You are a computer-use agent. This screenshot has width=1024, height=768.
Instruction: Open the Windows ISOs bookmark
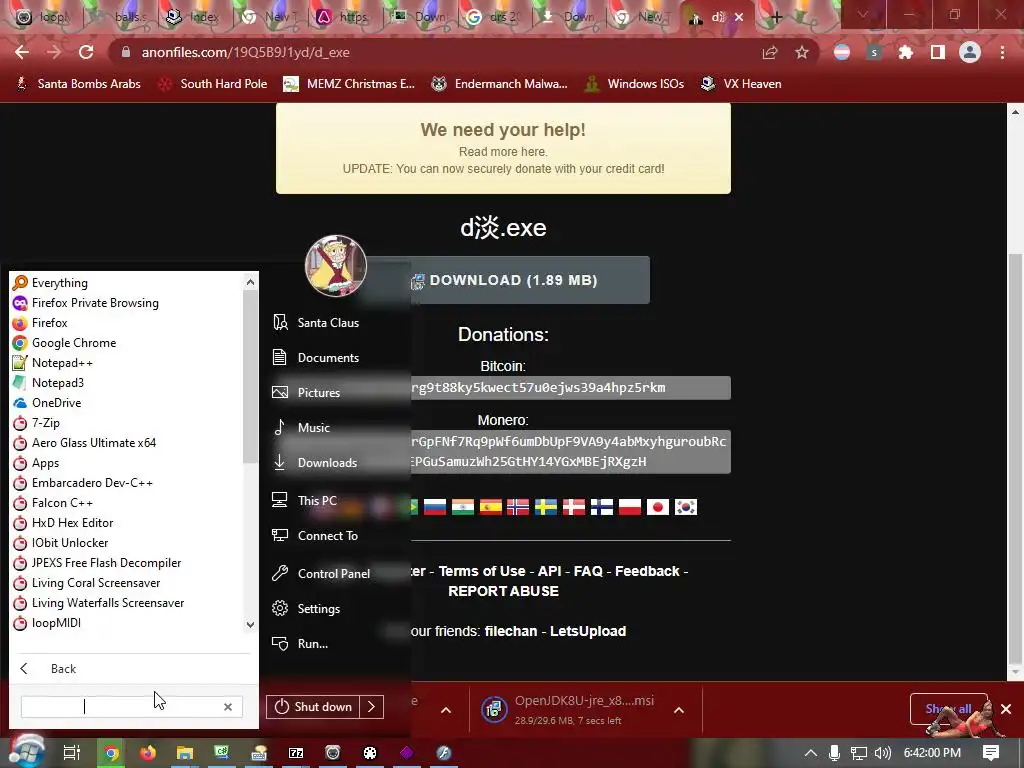tap(634, 84)
